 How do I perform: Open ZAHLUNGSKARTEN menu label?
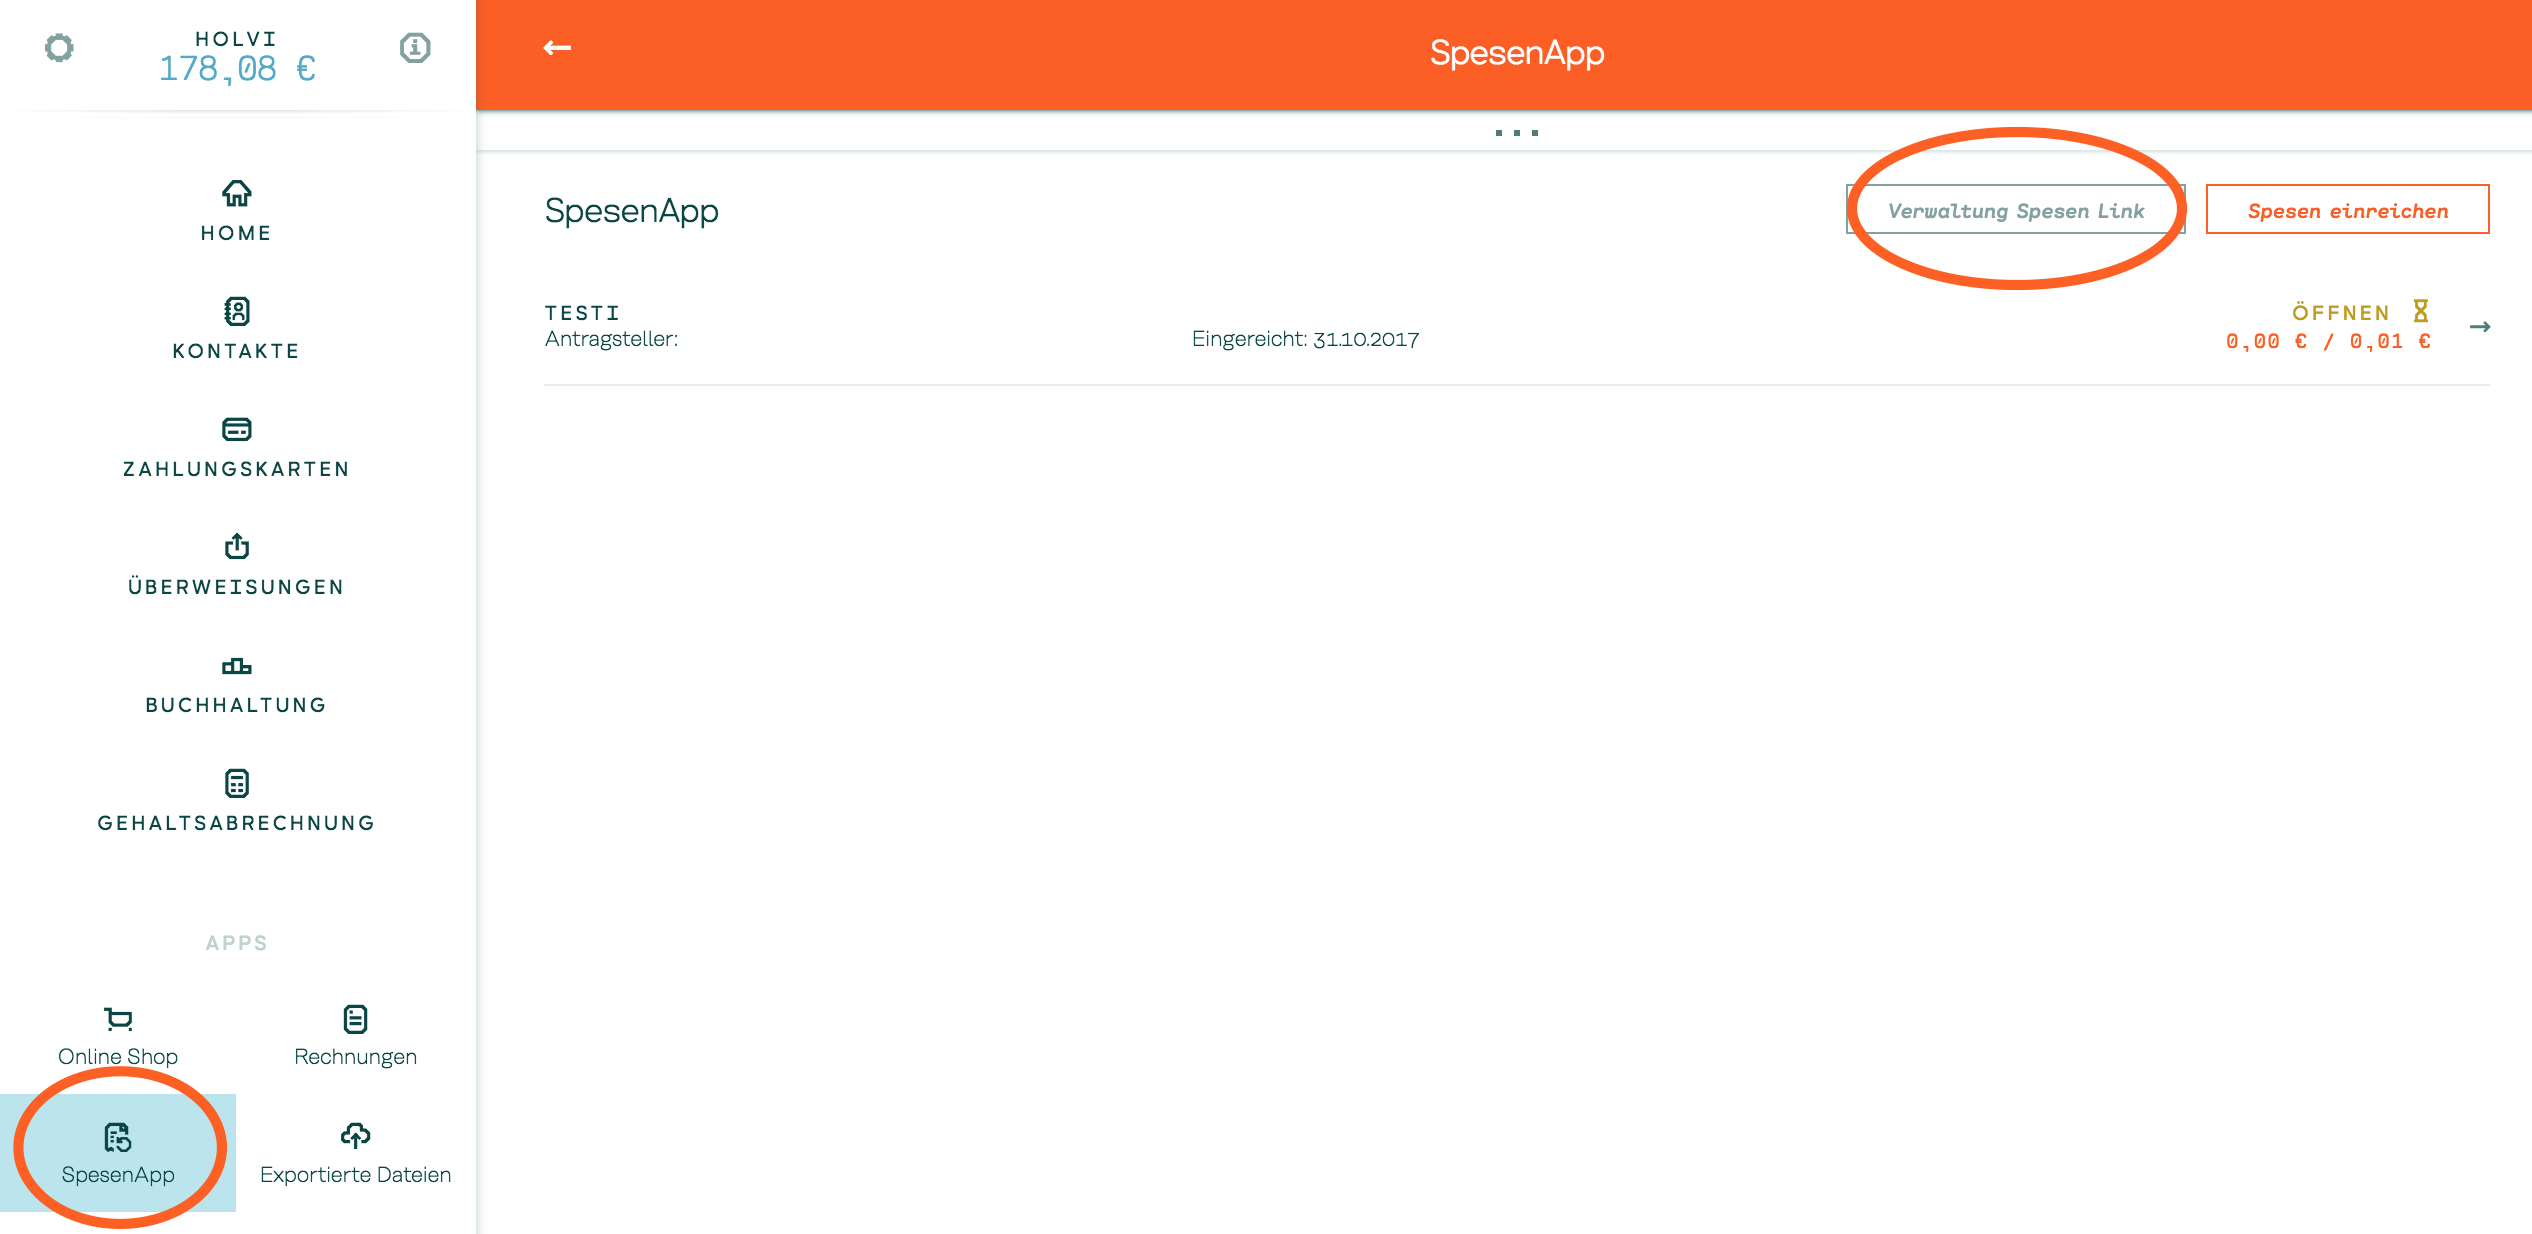tap(237, 469)
